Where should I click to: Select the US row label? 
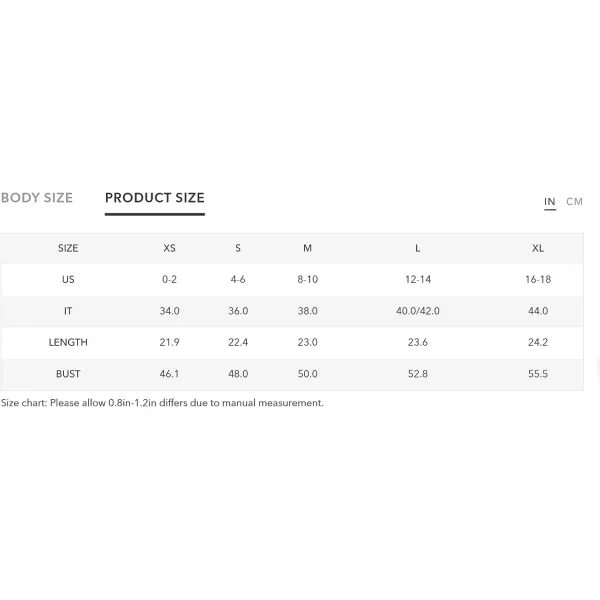click(x=68, y=280)
